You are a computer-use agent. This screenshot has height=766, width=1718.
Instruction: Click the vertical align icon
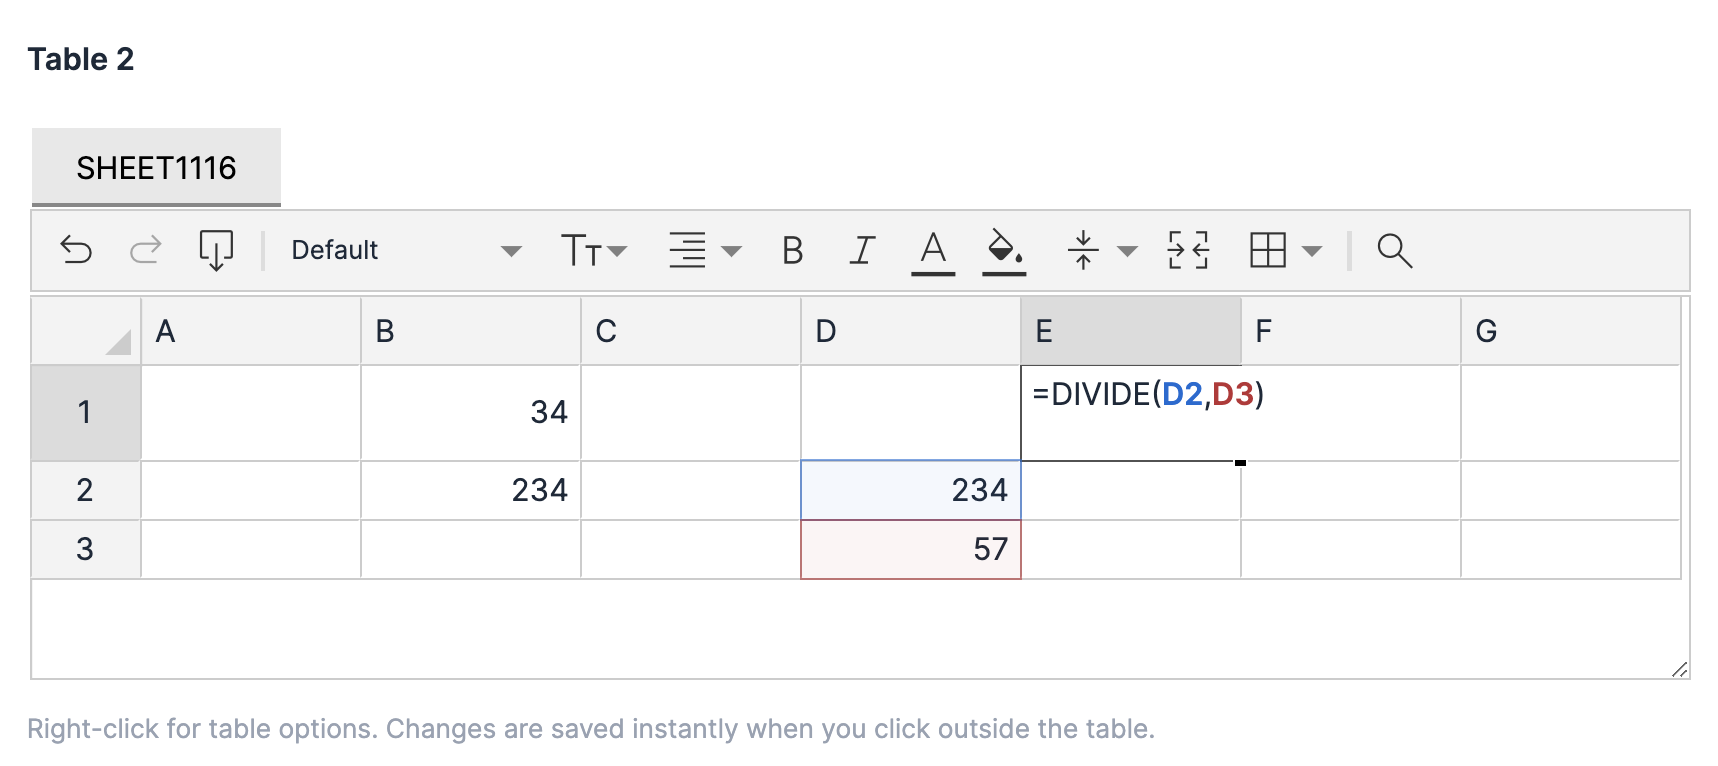[x=1083, y=250]
